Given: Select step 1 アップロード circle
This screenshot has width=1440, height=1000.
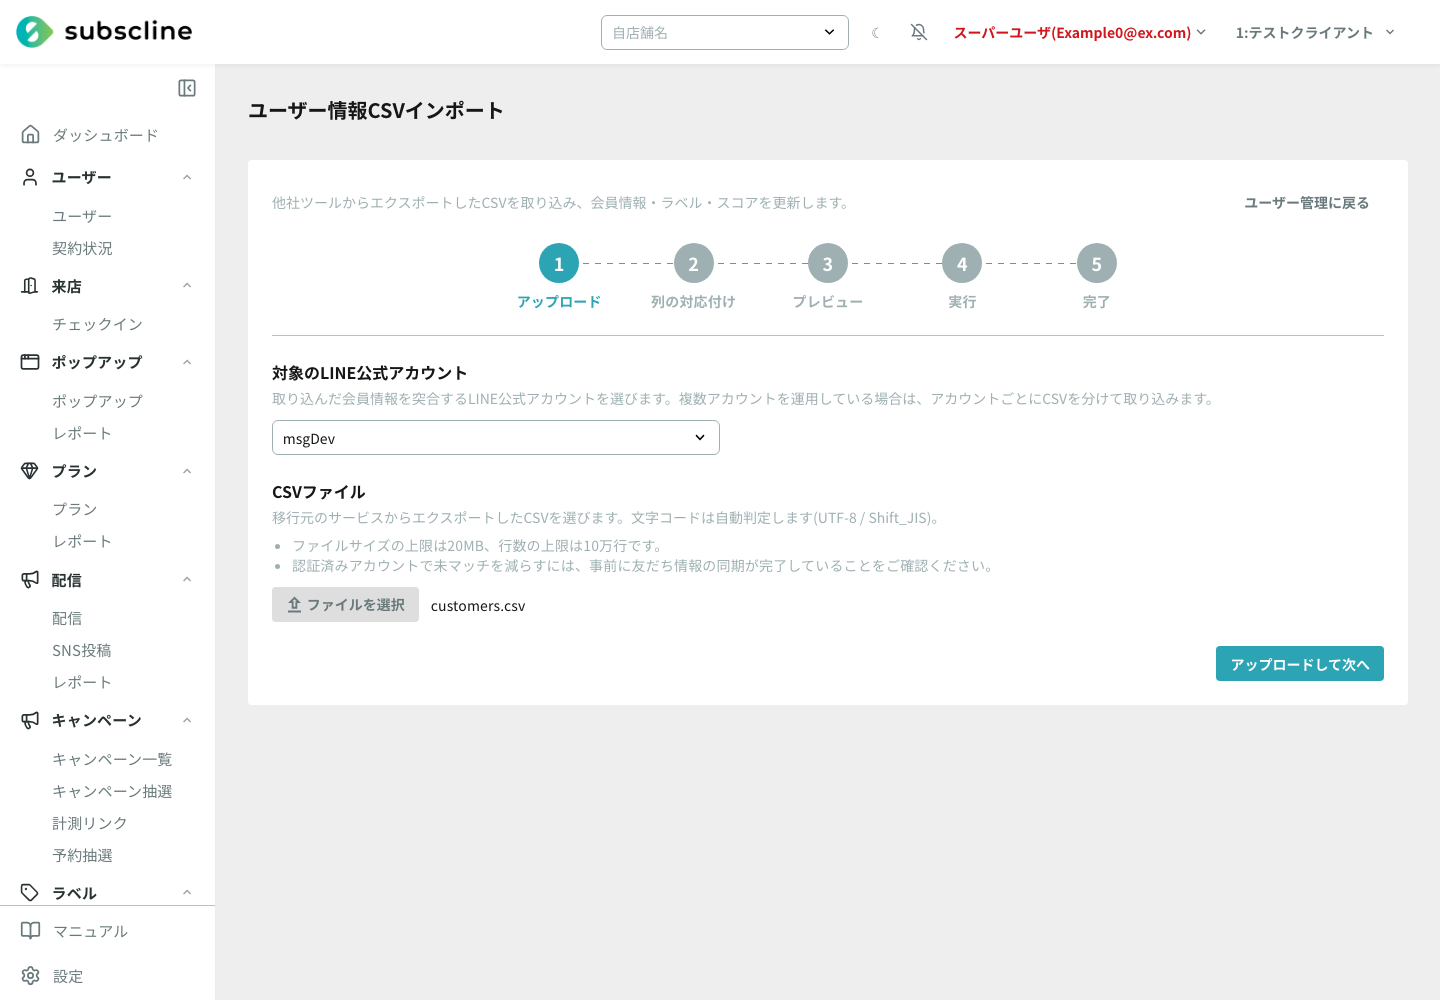Looking at the screenshot, I should pos(559,264).
